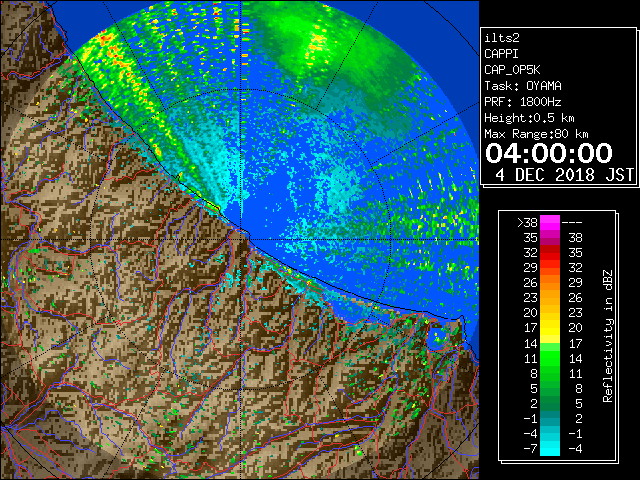Click the 'PRF: 1800Hz' line
The height and width of the screenshot is (480, 640).
pyautogui.click(x=523, y=102)
